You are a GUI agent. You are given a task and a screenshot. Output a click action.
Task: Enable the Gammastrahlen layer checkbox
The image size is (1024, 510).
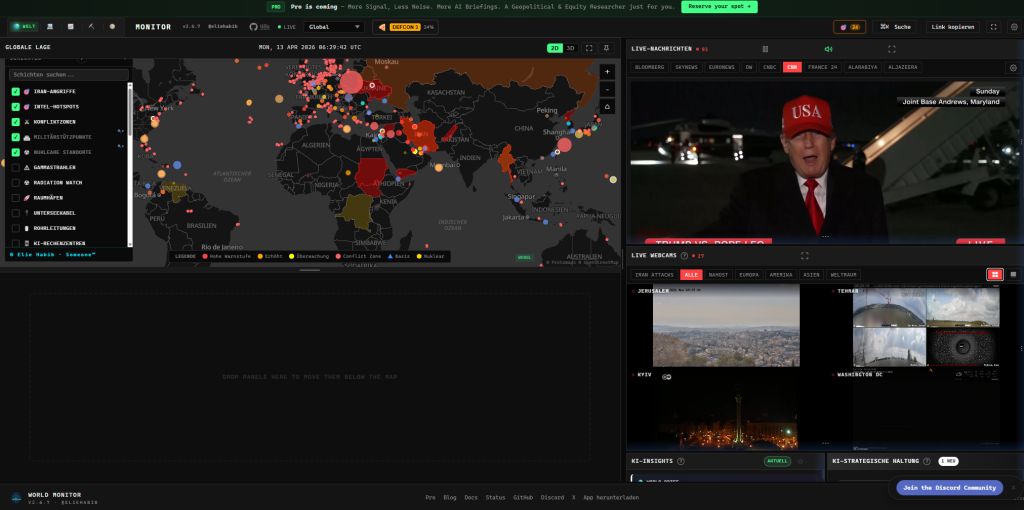pyautogui.click(x=16, y=167)
